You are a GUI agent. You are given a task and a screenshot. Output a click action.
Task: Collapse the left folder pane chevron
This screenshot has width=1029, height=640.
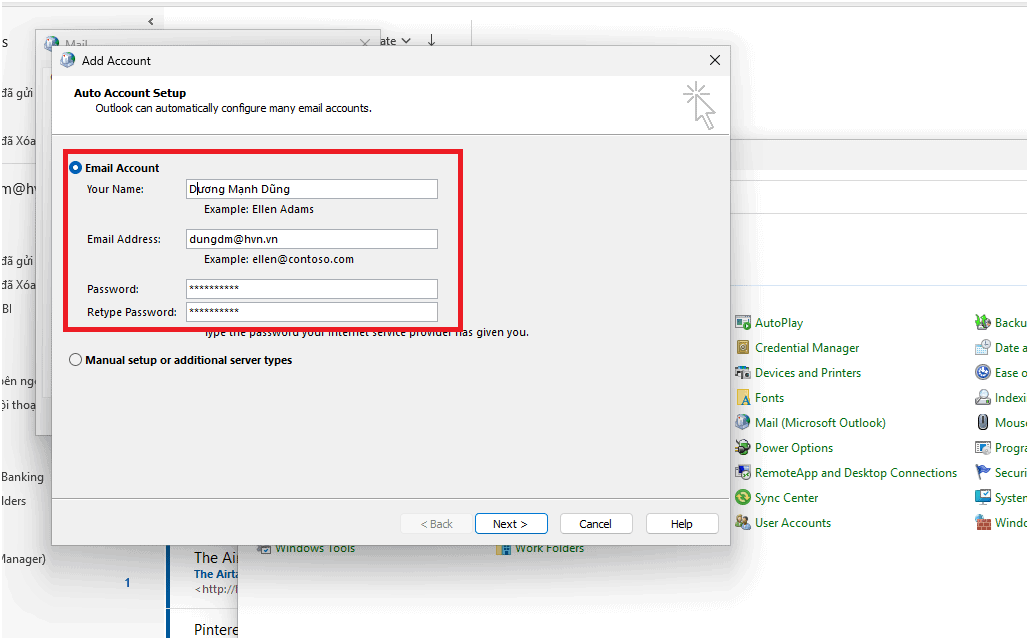151,21
